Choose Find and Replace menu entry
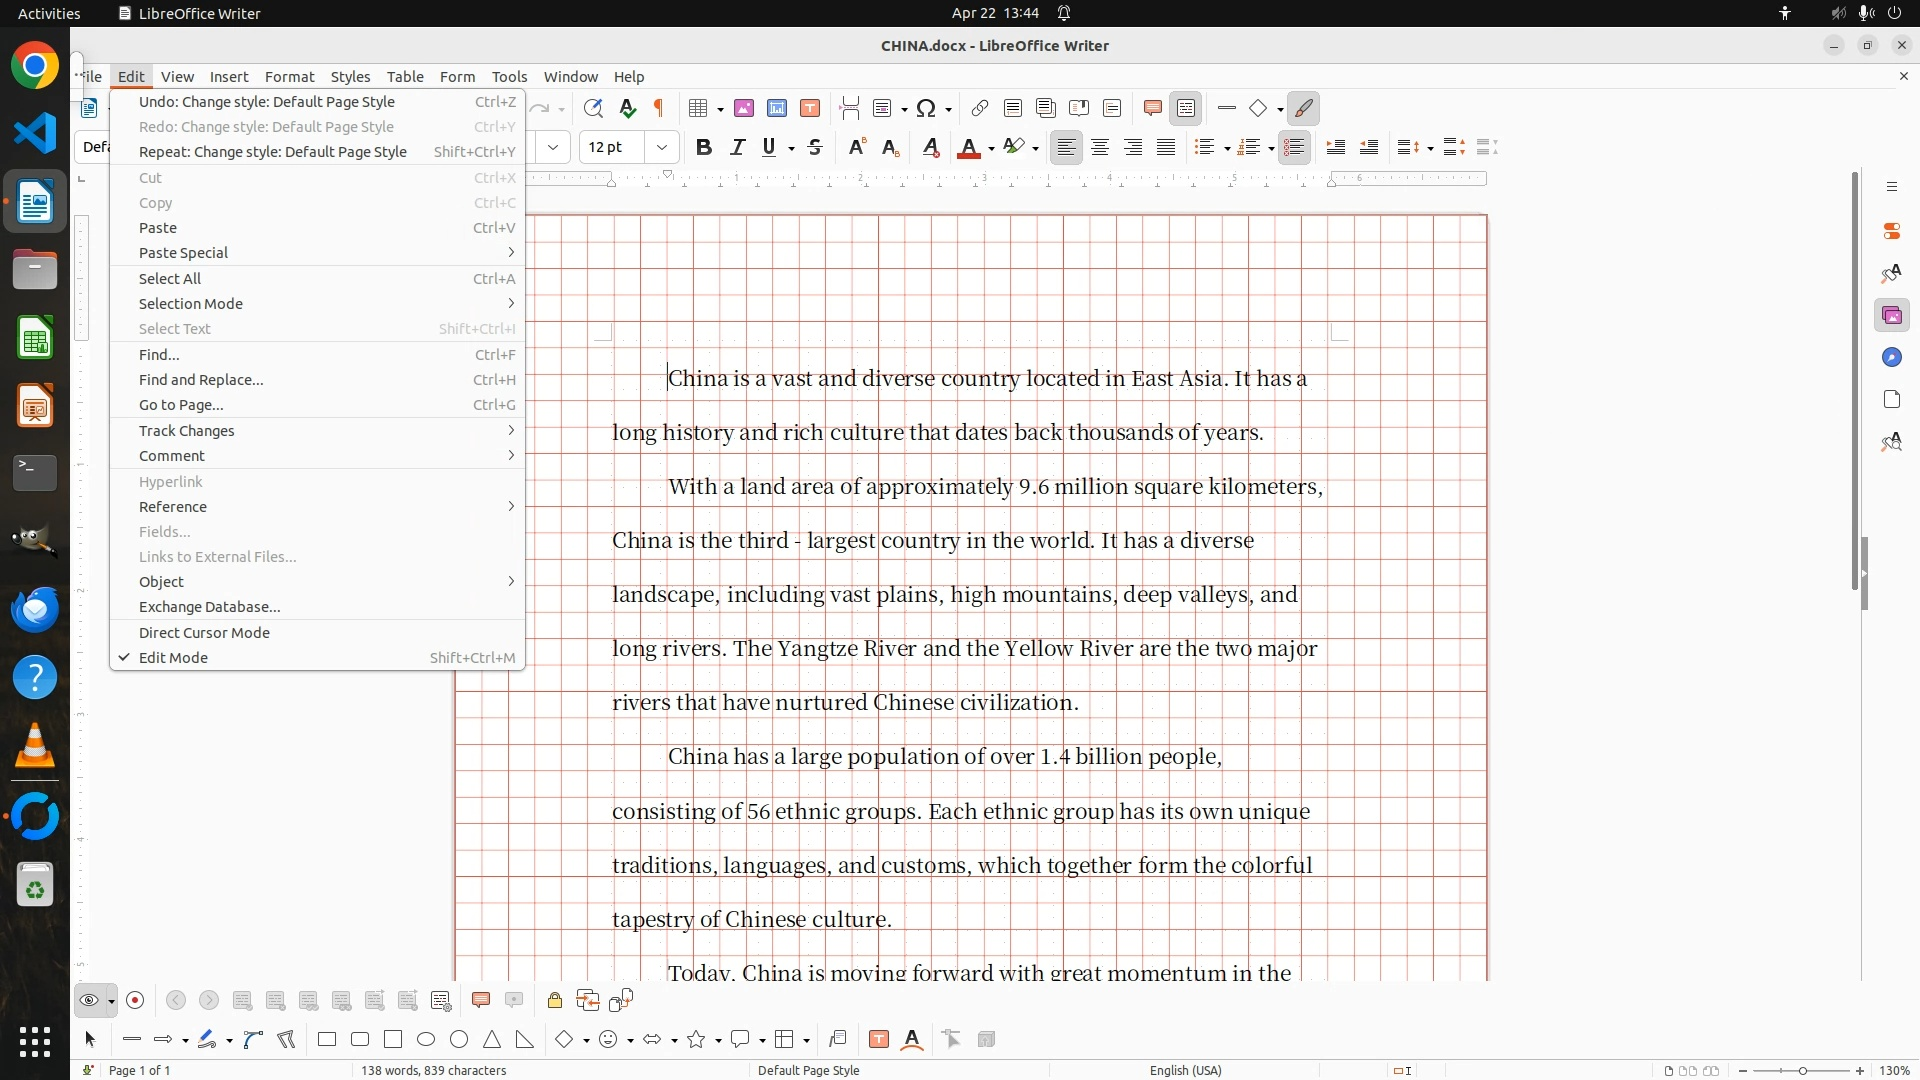1920x1080 pixels. pyautogui.click(x=201, y=380)
